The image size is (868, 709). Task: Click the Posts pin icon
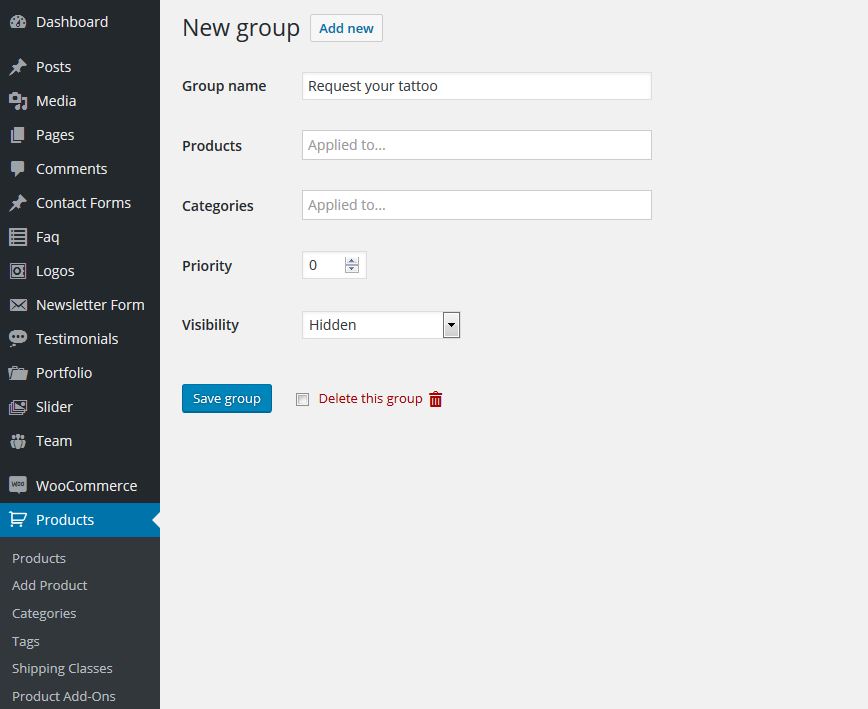[18, 67]
